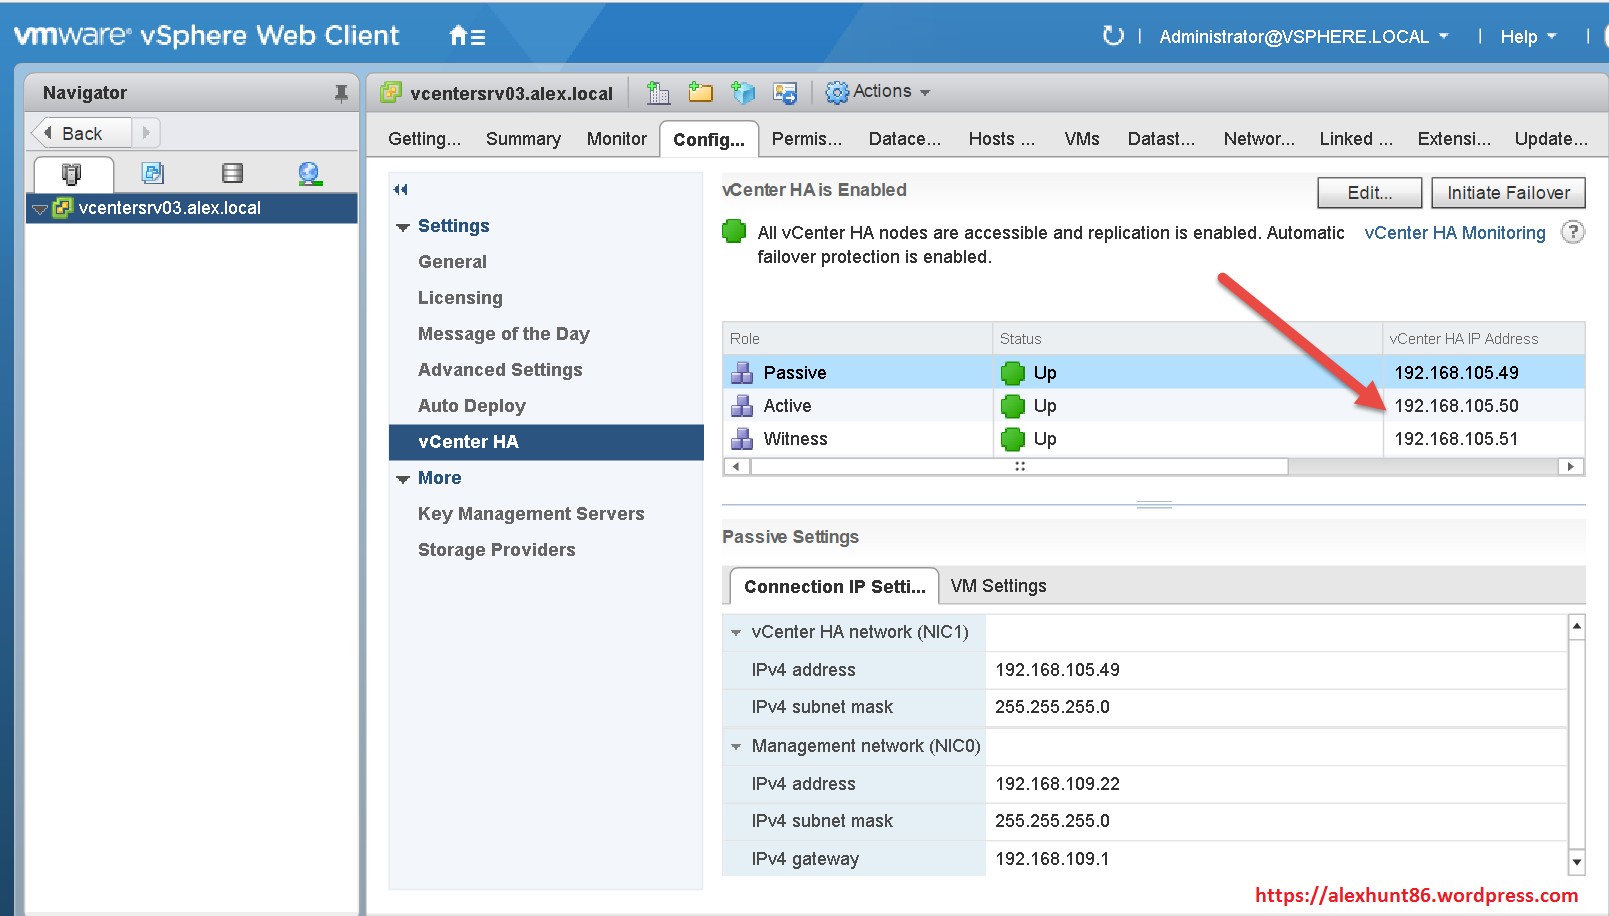Click the New Folder toolbar icon
Viewport: 1609px width, 916px height.
(x=700, y=93)
